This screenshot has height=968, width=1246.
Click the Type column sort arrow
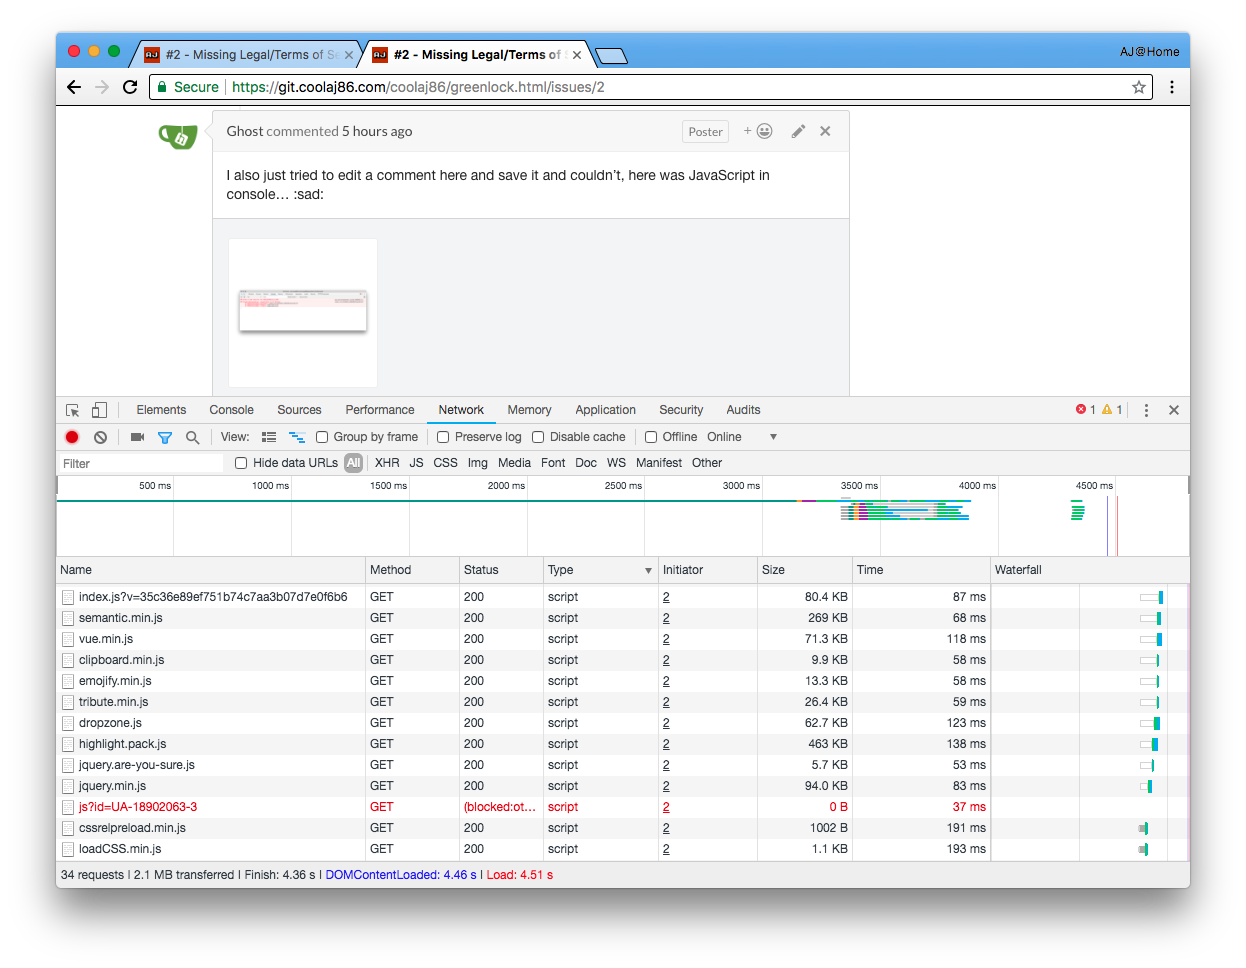click(648, 571)
